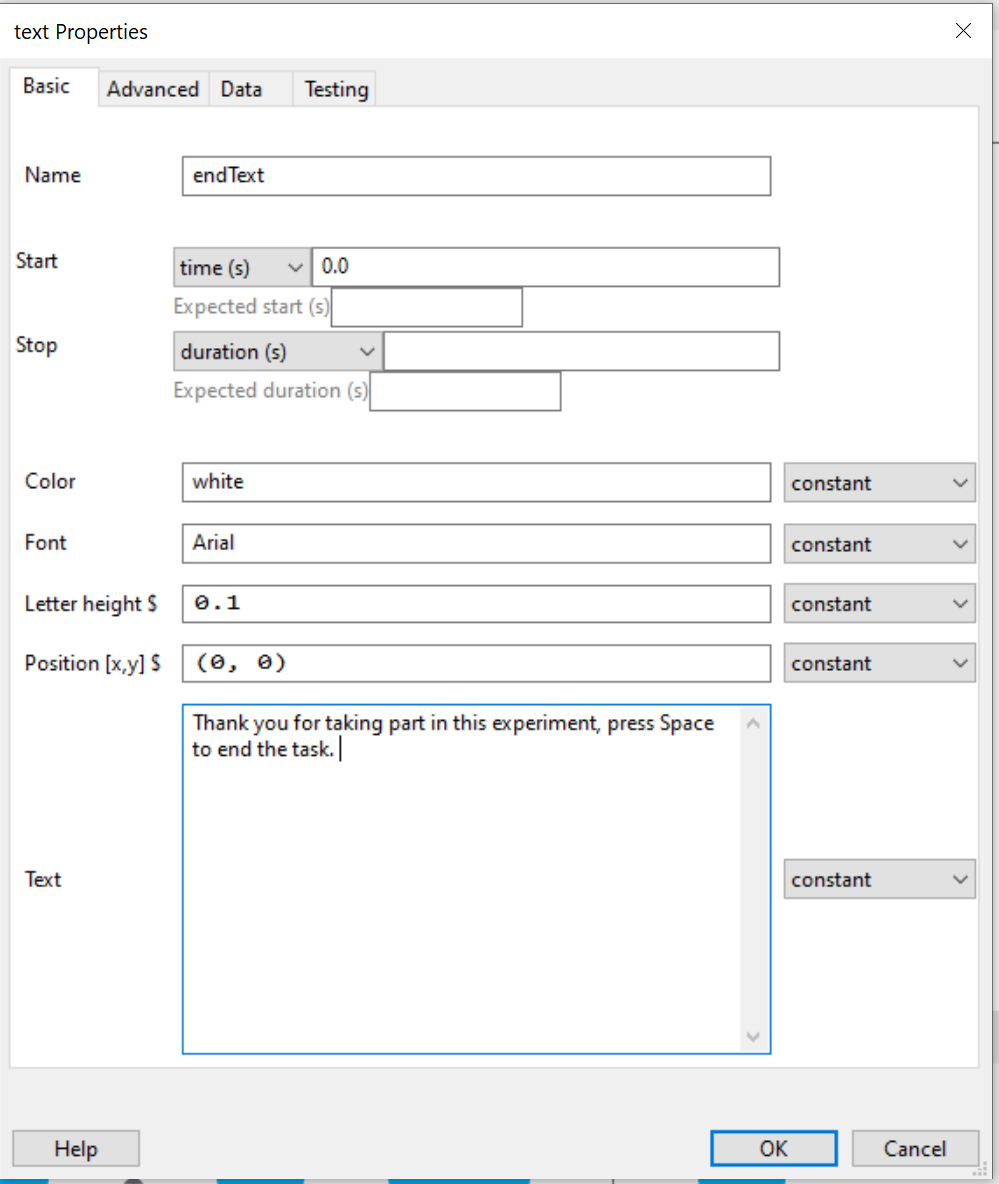This screenshot has width=999, height=1184.
Task: Open the Text 'constant' update dropdown
Action: [879, 880]
